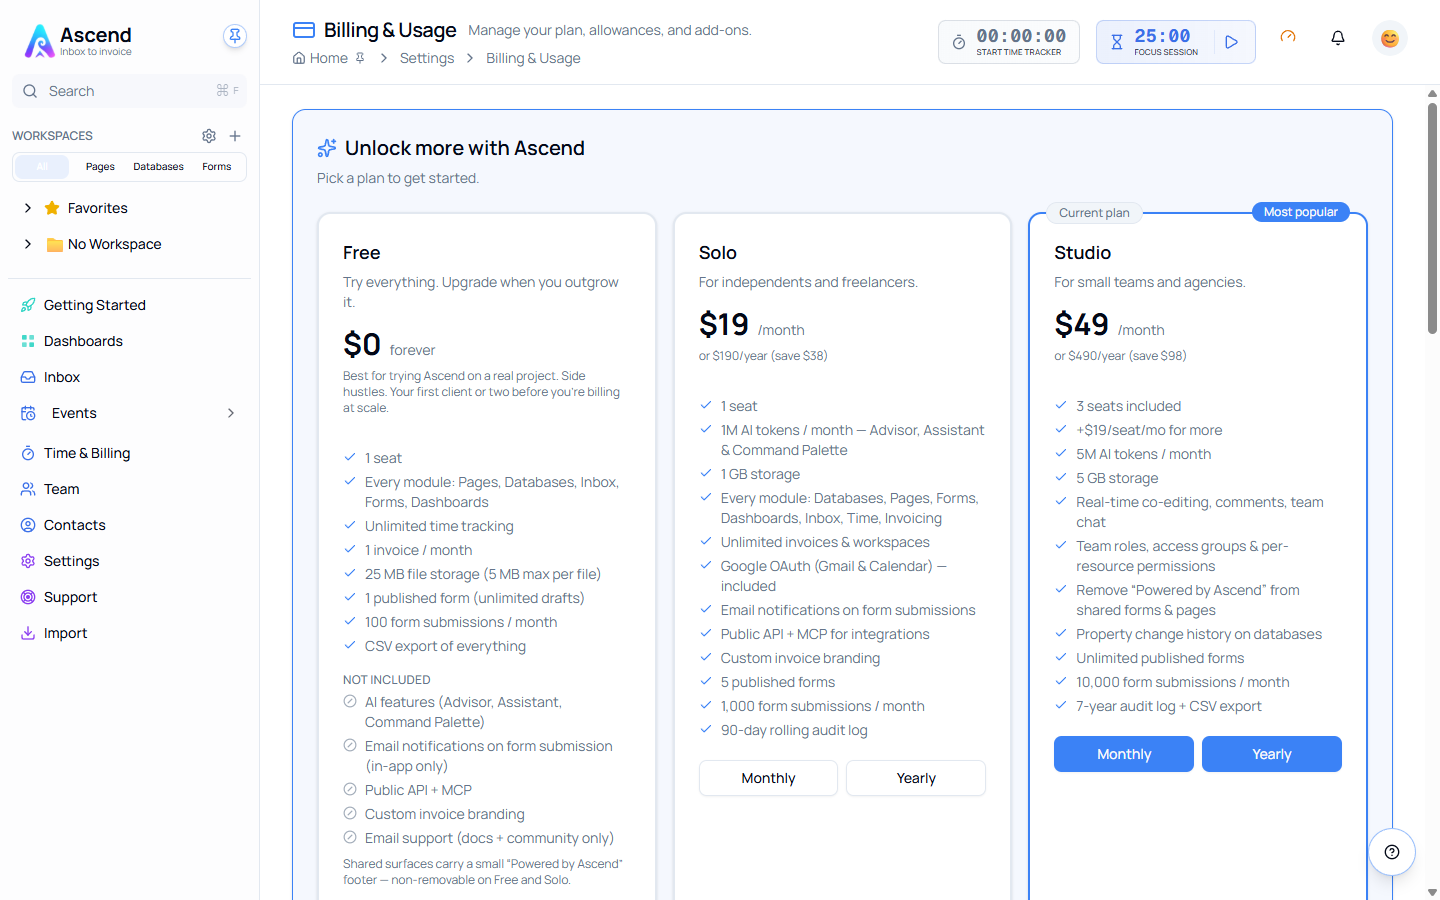Open the user avatar menu
Image resolution: width=1440 pixels, height=900 pixels.
coord(1390,38)
